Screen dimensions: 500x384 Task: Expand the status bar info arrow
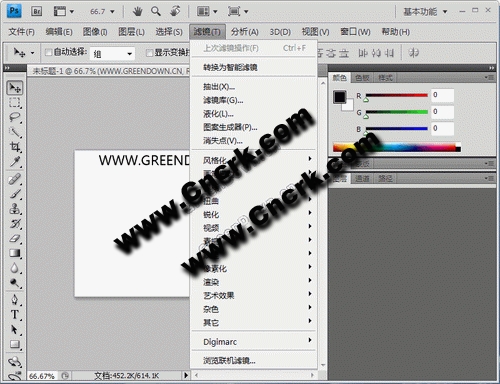tap(186, 375)
